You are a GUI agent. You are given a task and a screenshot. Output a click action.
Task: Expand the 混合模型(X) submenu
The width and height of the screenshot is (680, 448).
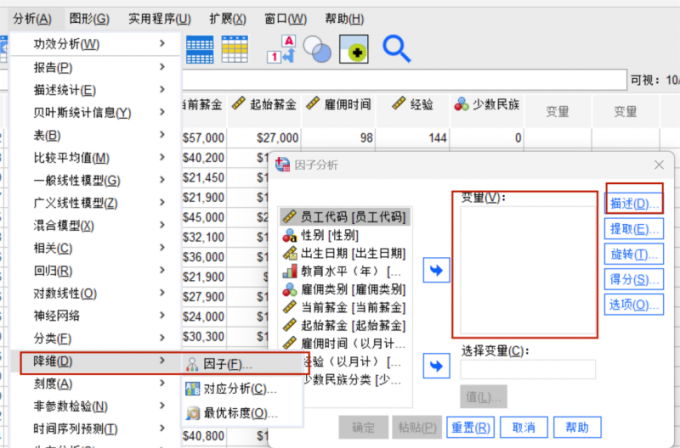[x=95, y=226]
